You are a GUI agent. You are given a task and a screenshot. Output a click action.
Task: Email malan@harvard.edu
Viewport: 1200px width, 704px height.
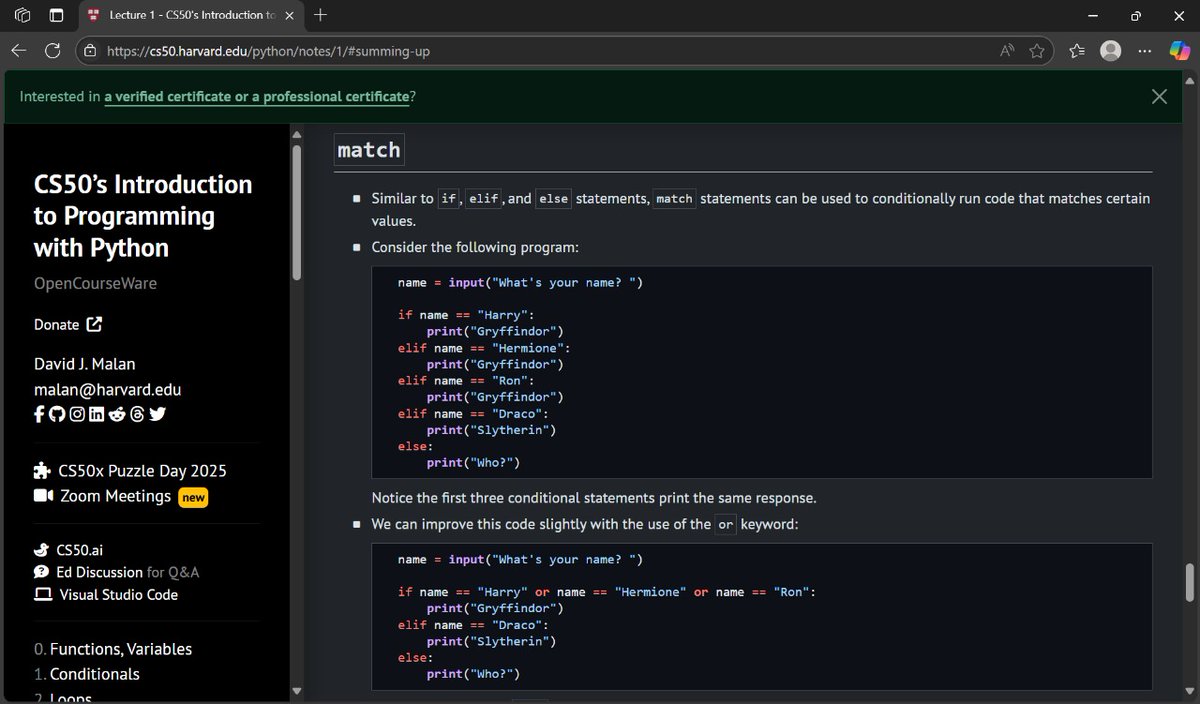[x=108, y=390]
